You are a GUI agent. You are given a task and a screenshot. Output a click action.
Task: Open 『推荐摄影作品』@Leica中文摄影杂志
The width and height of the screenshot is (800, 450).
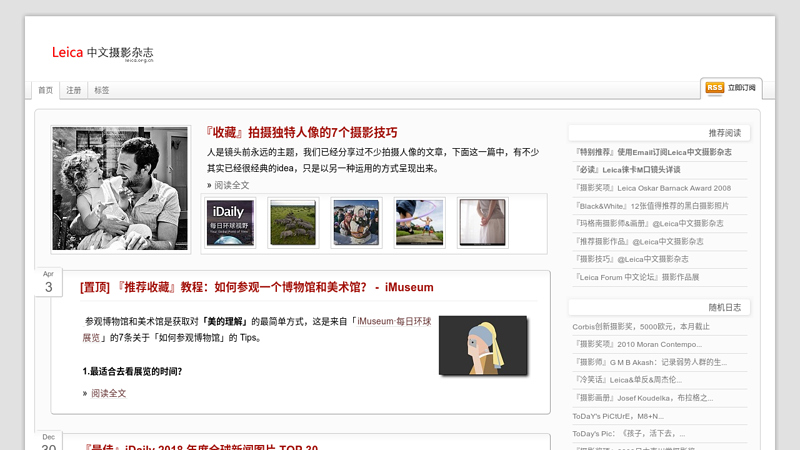point(639,241)
